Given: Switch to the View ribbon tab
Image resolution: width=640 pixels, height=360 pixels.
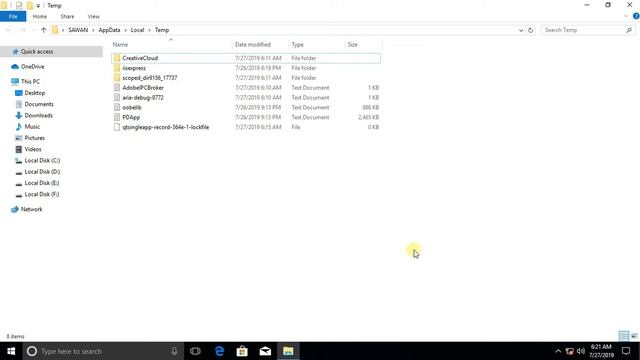Looking at the screenshot, I should (x=93, y=16).
